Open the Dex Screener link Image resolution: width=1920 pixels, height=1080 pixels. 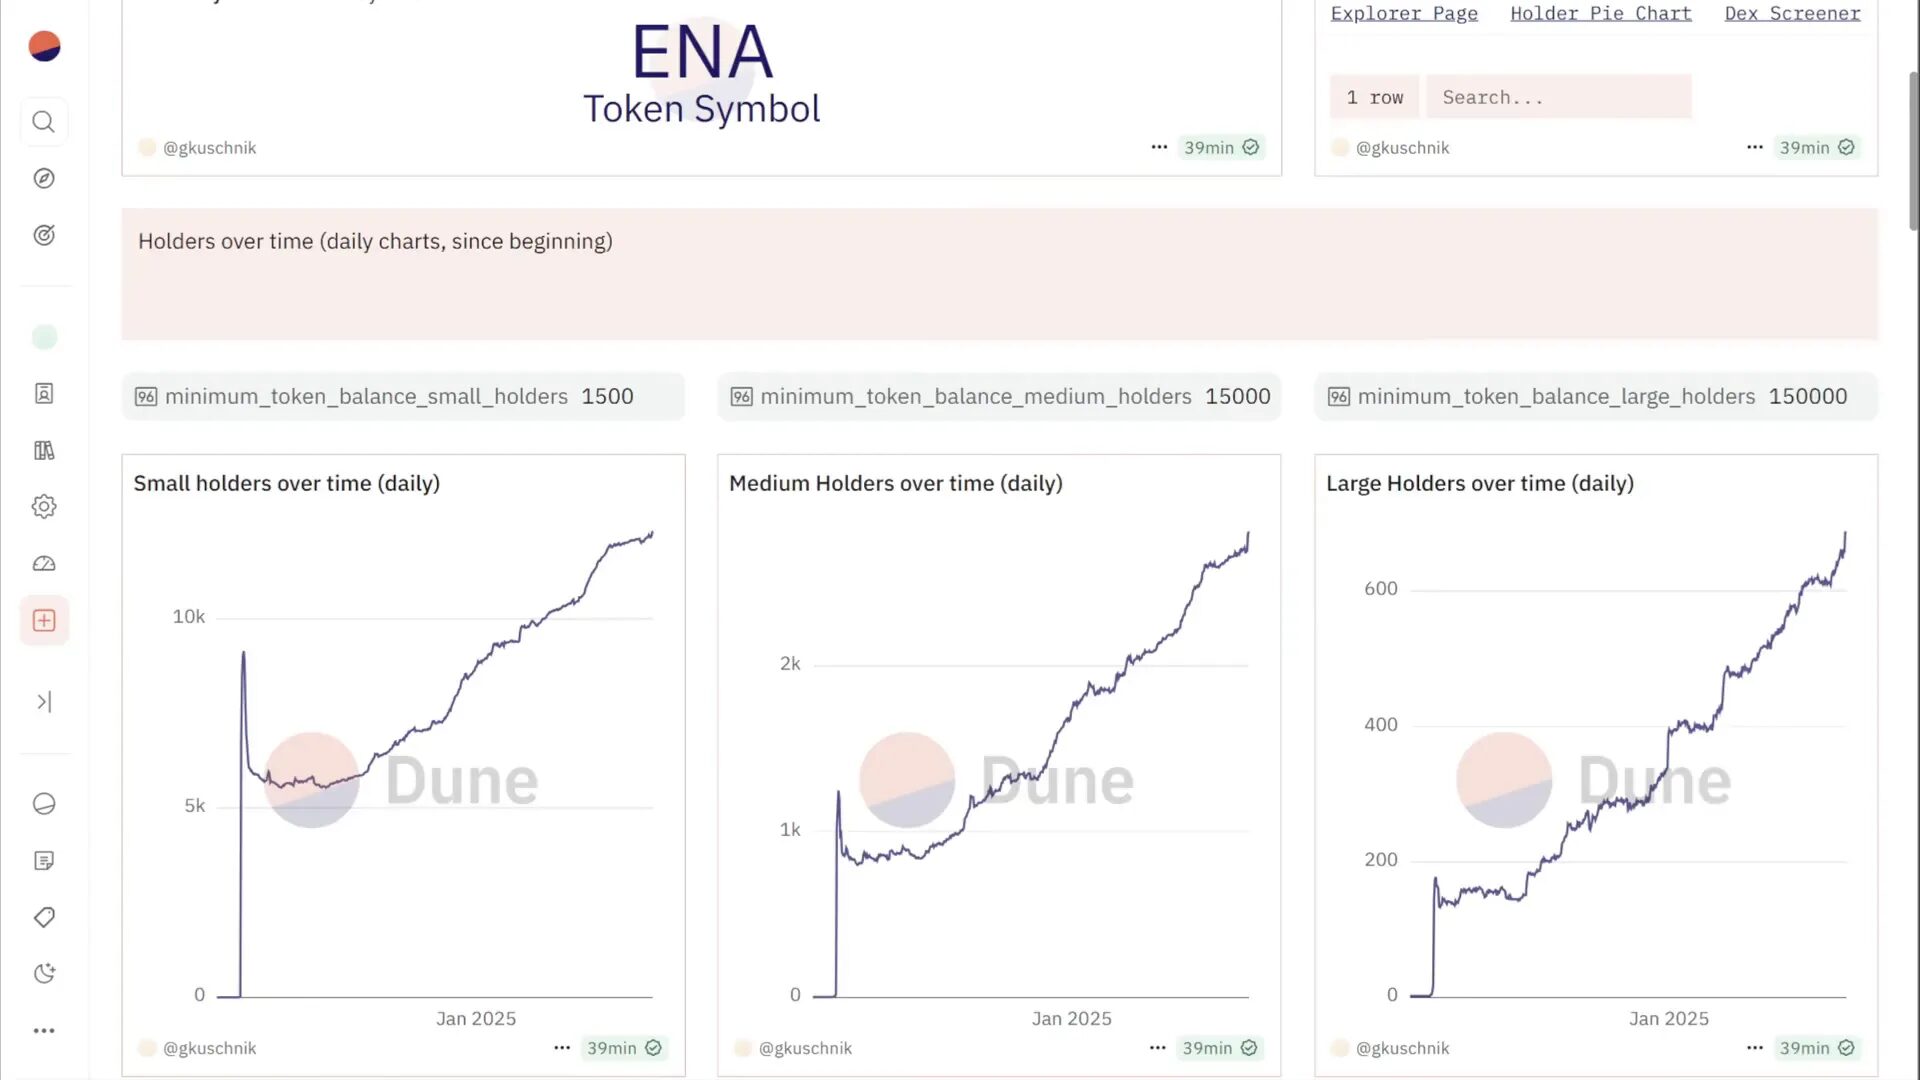pos(1791,13)
